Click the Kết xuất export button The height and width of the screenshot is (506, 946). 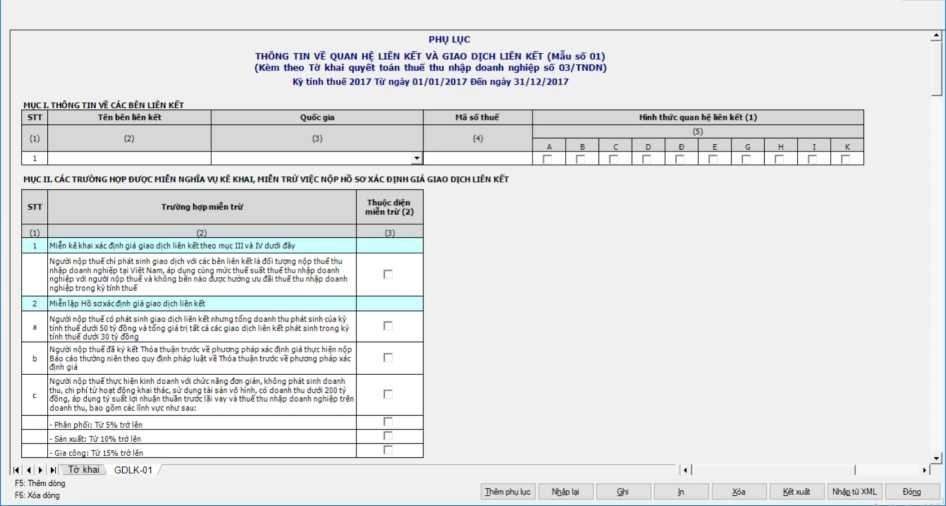click(x=796, y=492)
